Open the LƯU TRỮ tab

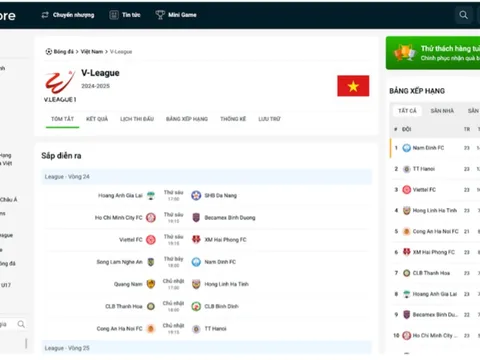click(269, 119)
